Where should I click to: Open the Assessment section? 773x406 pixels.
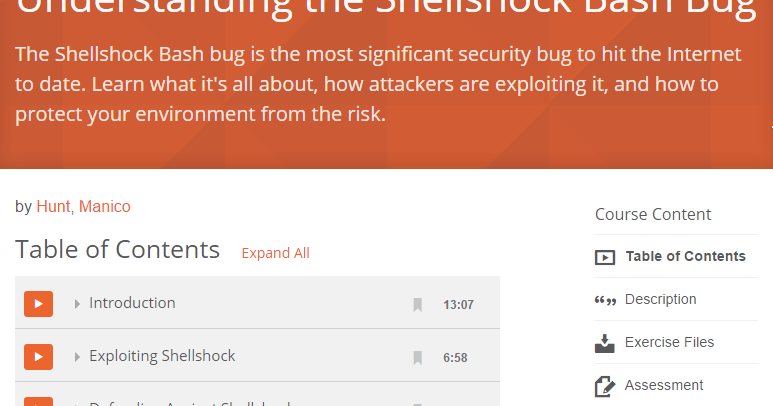point(664,385)
